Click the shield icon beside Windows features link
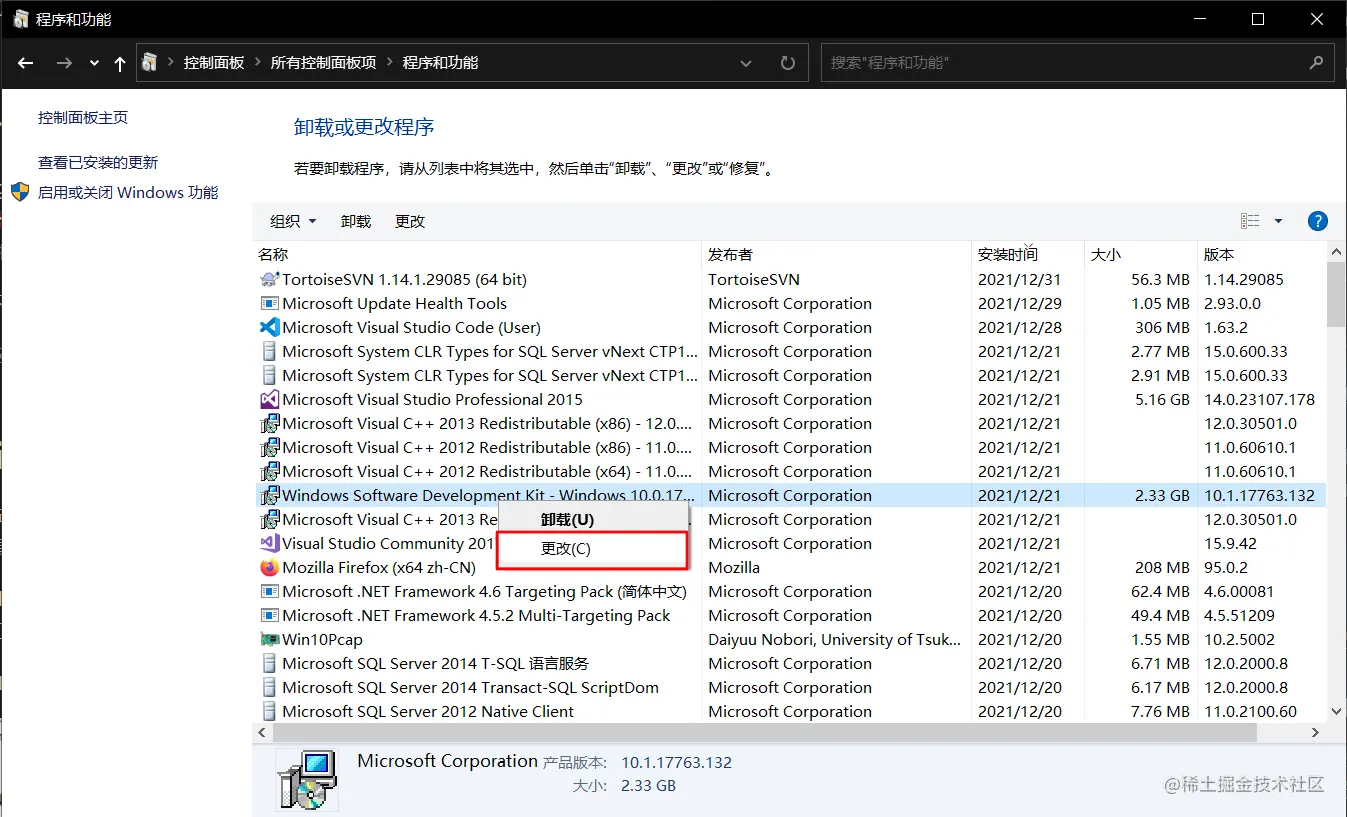This screenshot has height=817, width=1347. tap(20, 192)
